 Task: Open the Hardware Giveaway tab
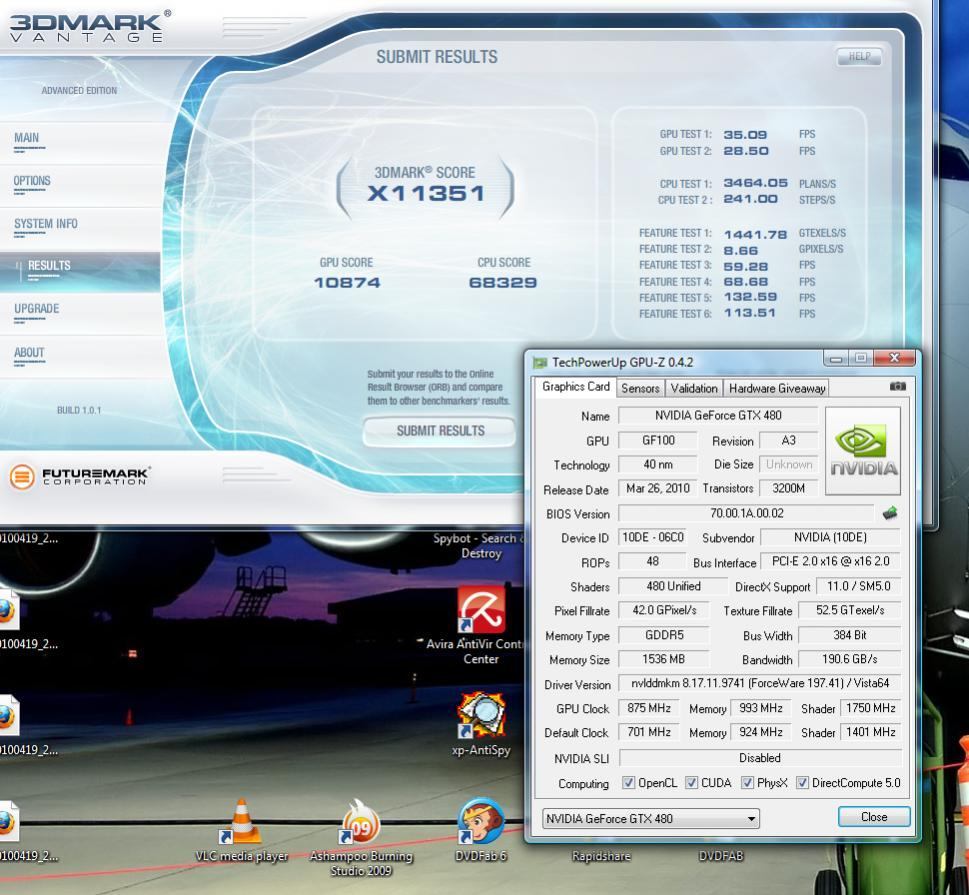click(x=776, y=388)
